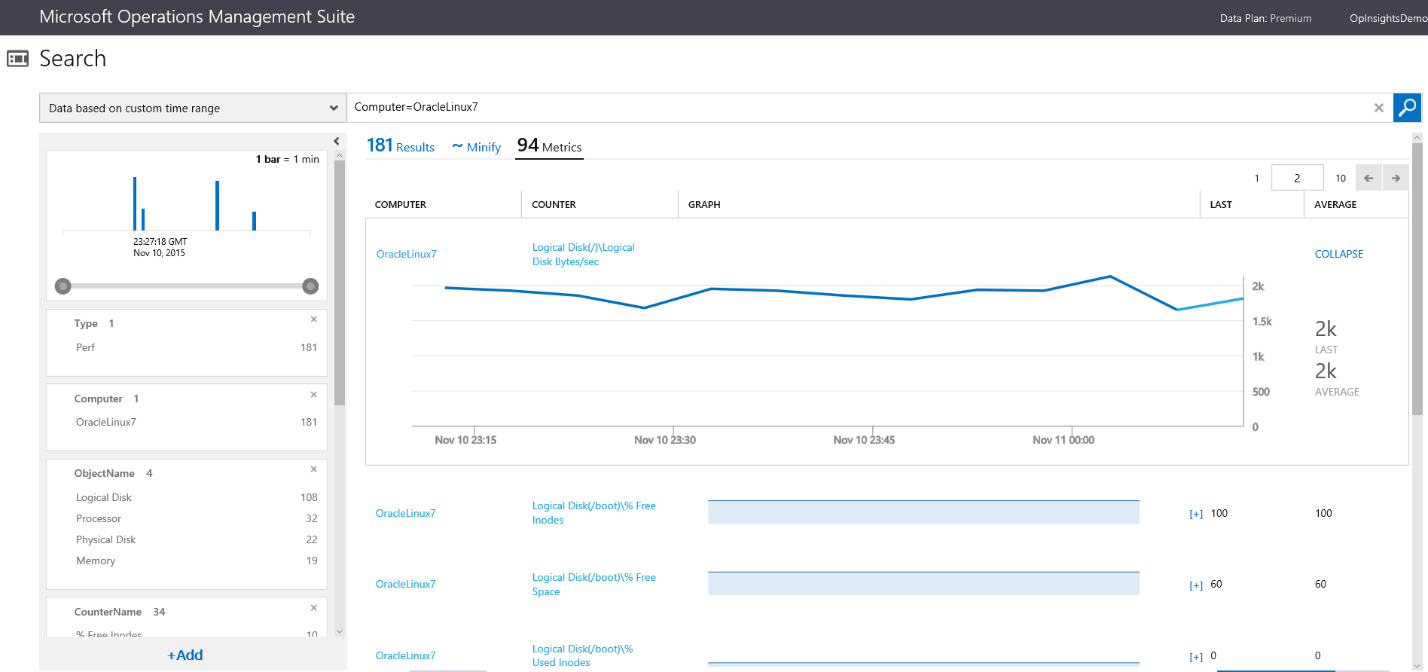
Task: Click the Data Plan: Premium label
Action: coord(1265,18)
